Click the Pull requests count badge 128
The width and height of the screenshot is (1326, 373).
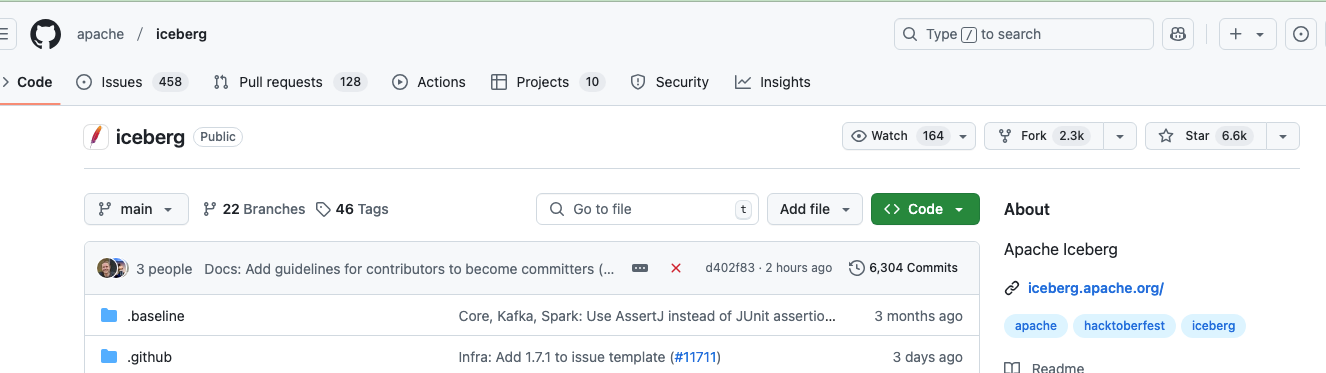click(350, 82)
